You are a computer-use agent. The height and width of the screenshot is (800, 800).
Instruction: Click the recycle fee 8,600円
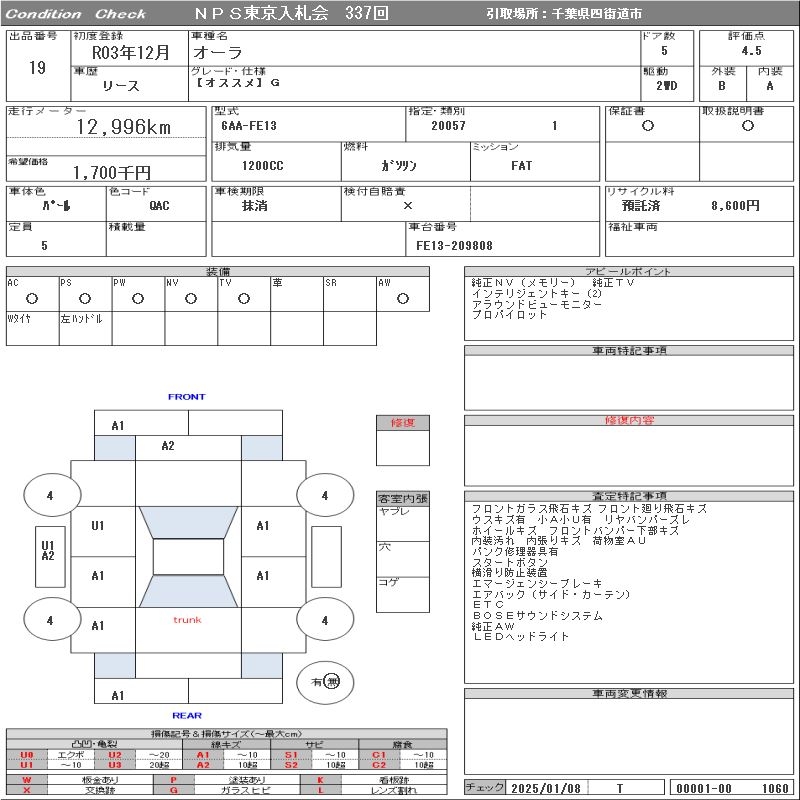coord(735,206)
